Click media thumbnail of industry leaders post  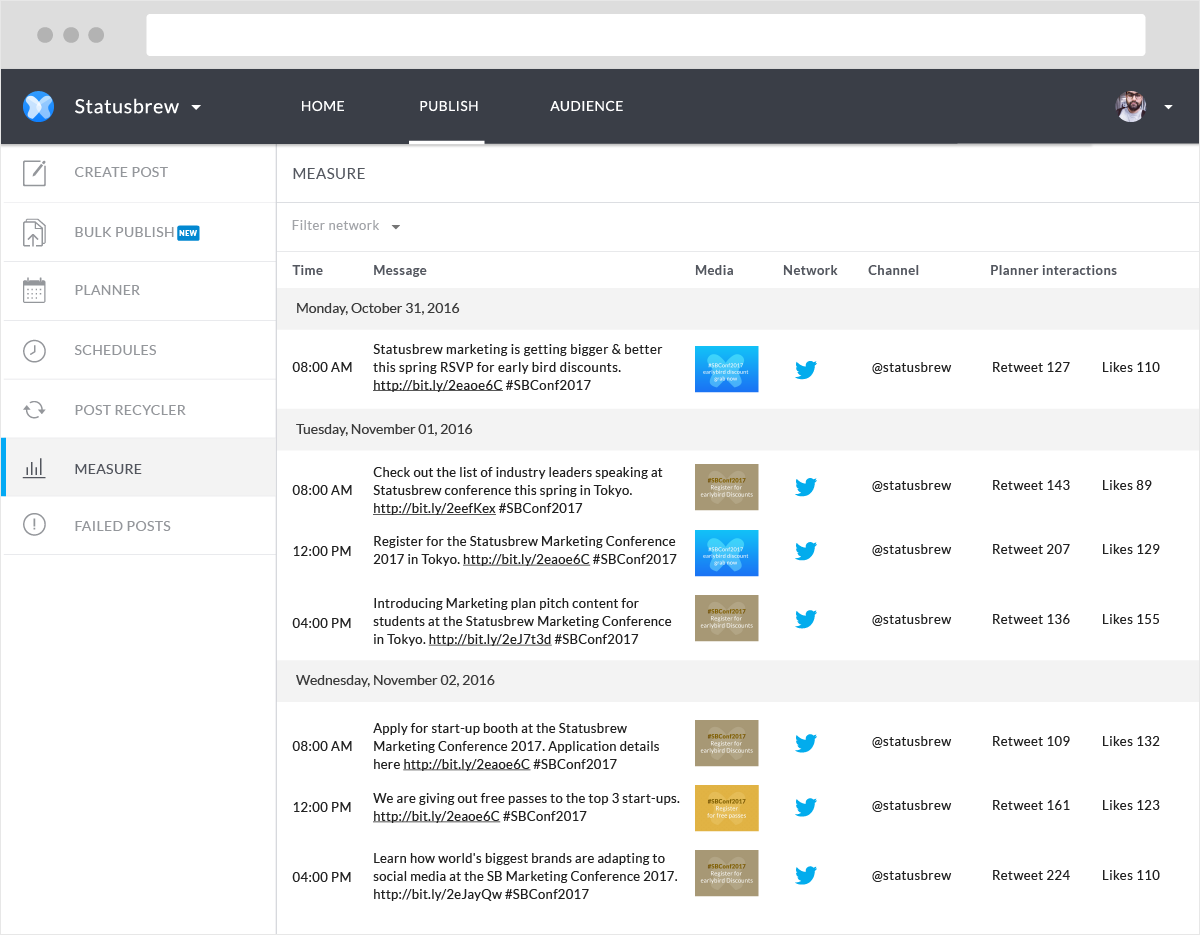tap(727, 487)
